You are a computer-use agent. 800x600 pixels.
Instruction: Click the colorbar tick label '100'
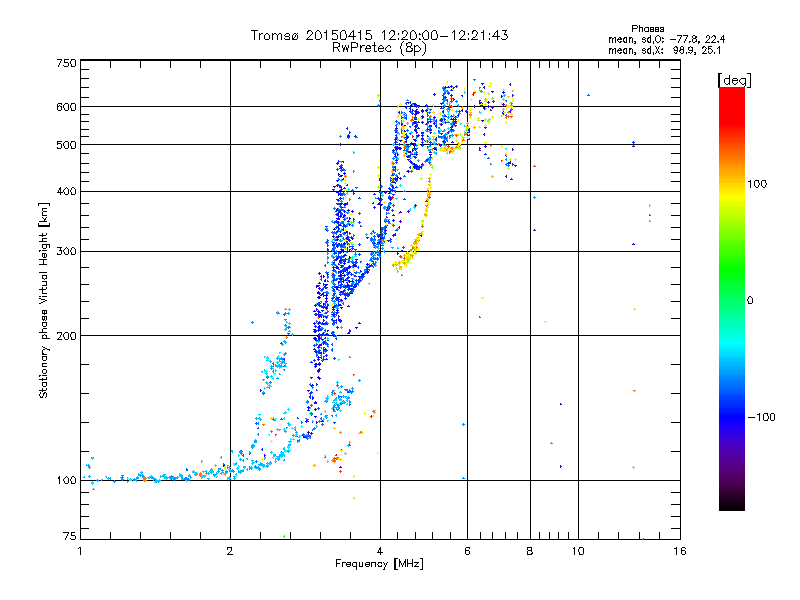757,184
